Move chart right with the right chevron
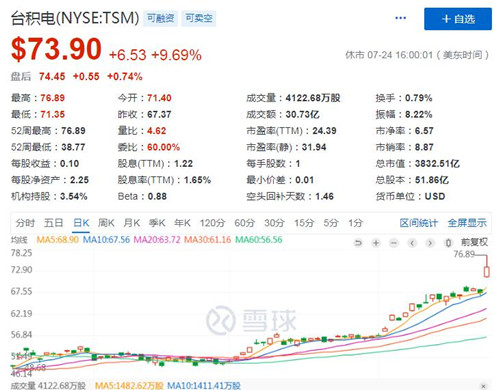This screenshot has width=500, height=390. [x=430, y=243]
